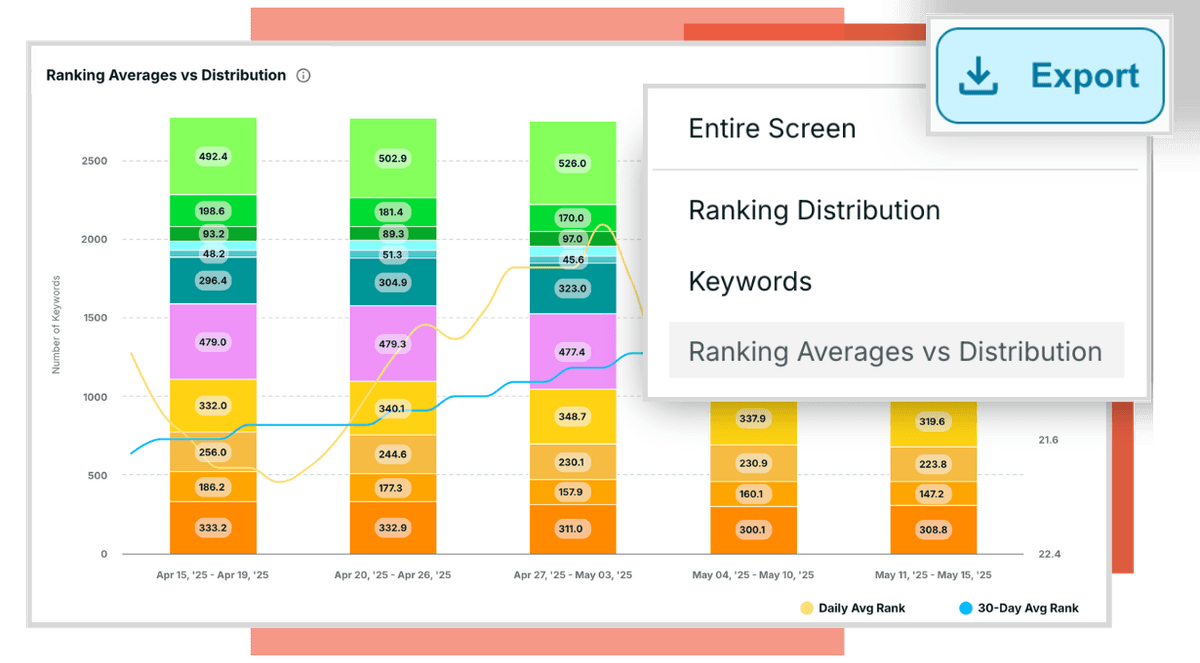Click the yellow Daily Avg Rank legend dot
Screen dimensions: 1200x663
pos(806,608)
